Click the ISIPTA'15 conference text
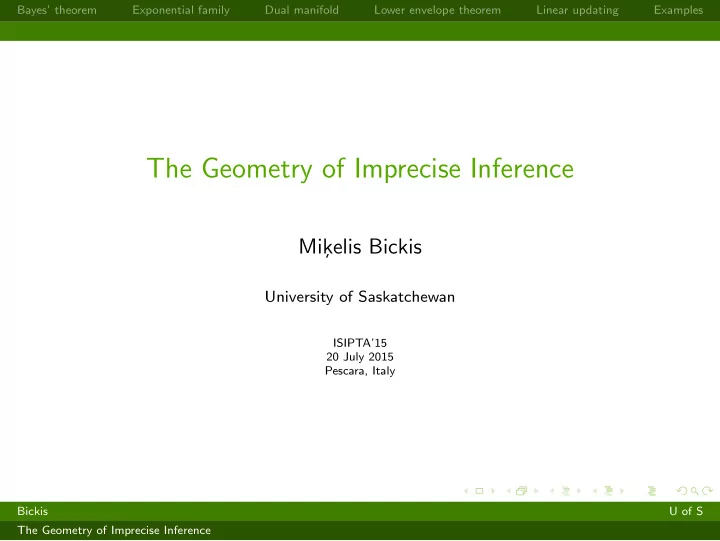 pyautogui.click(x=360, y=343)
